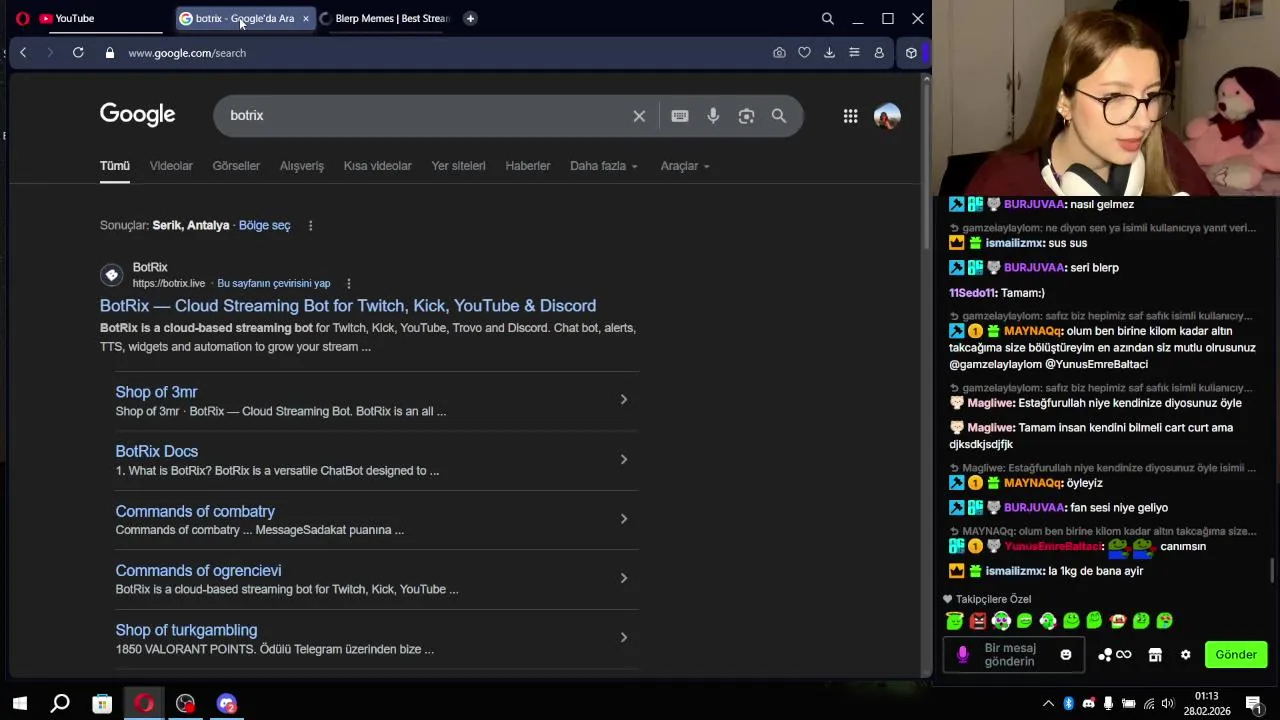Open BotRix Cloud Streaming Bot result
1280x720 pixels.
coord(348,306)
